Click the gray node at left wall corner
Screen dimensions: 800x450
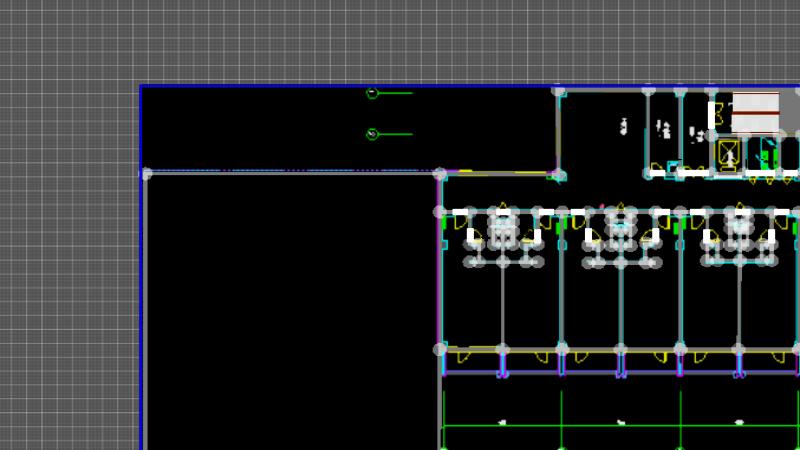click(147, 174)
